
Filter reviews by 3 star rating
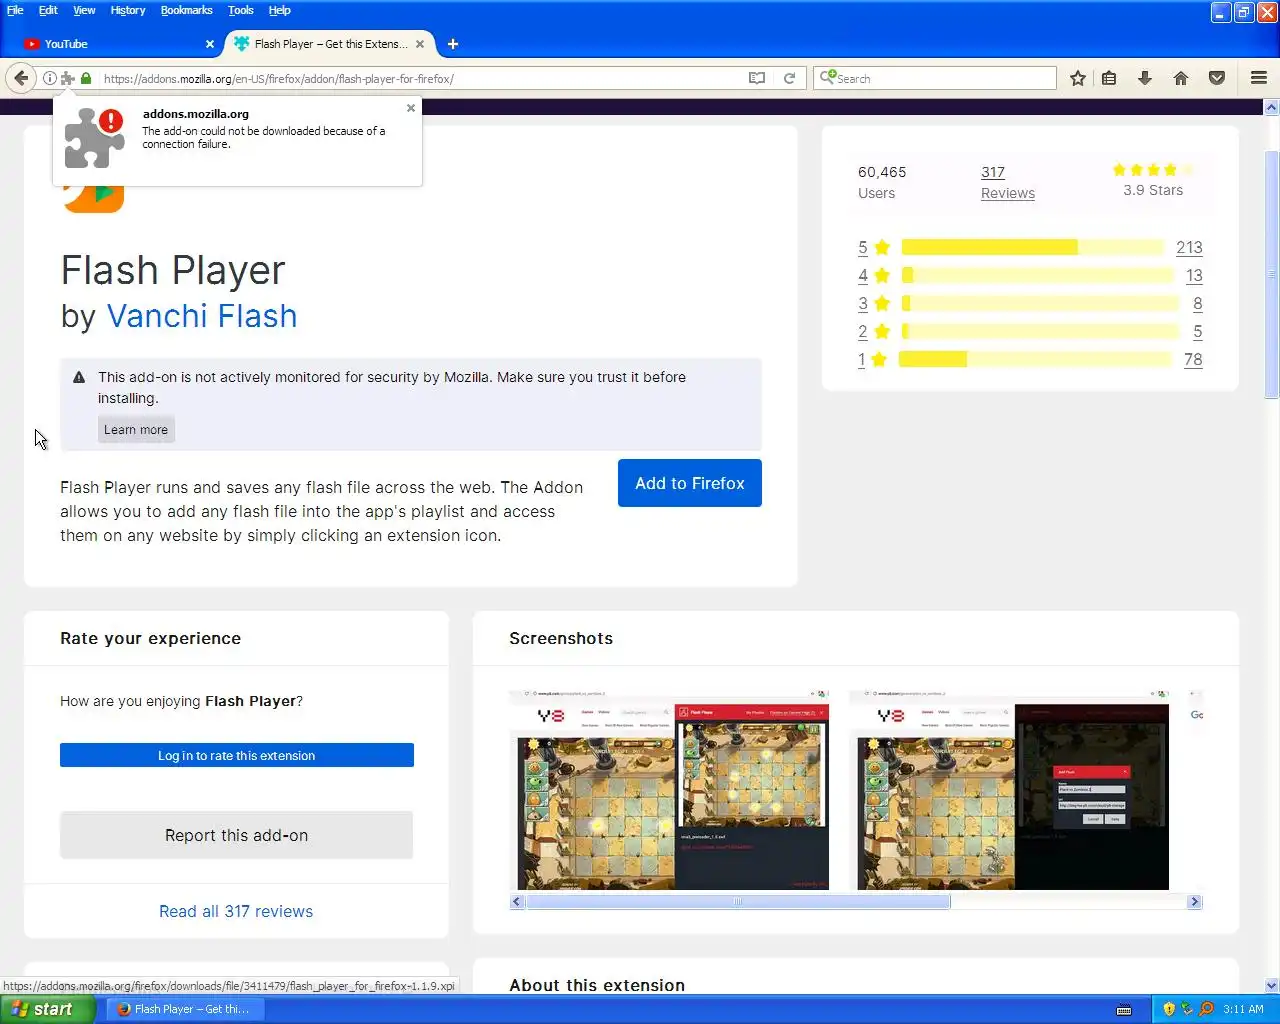tap(874, 303)
